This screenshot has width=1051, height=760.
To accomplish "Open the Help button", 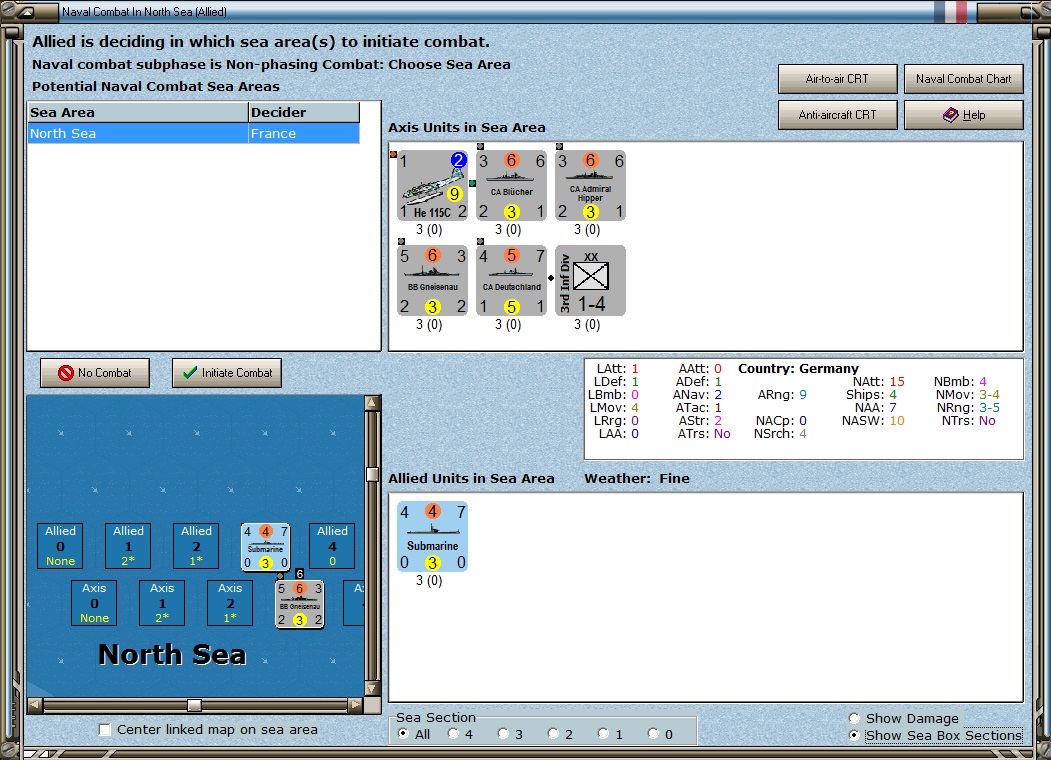I will (963, 115).
